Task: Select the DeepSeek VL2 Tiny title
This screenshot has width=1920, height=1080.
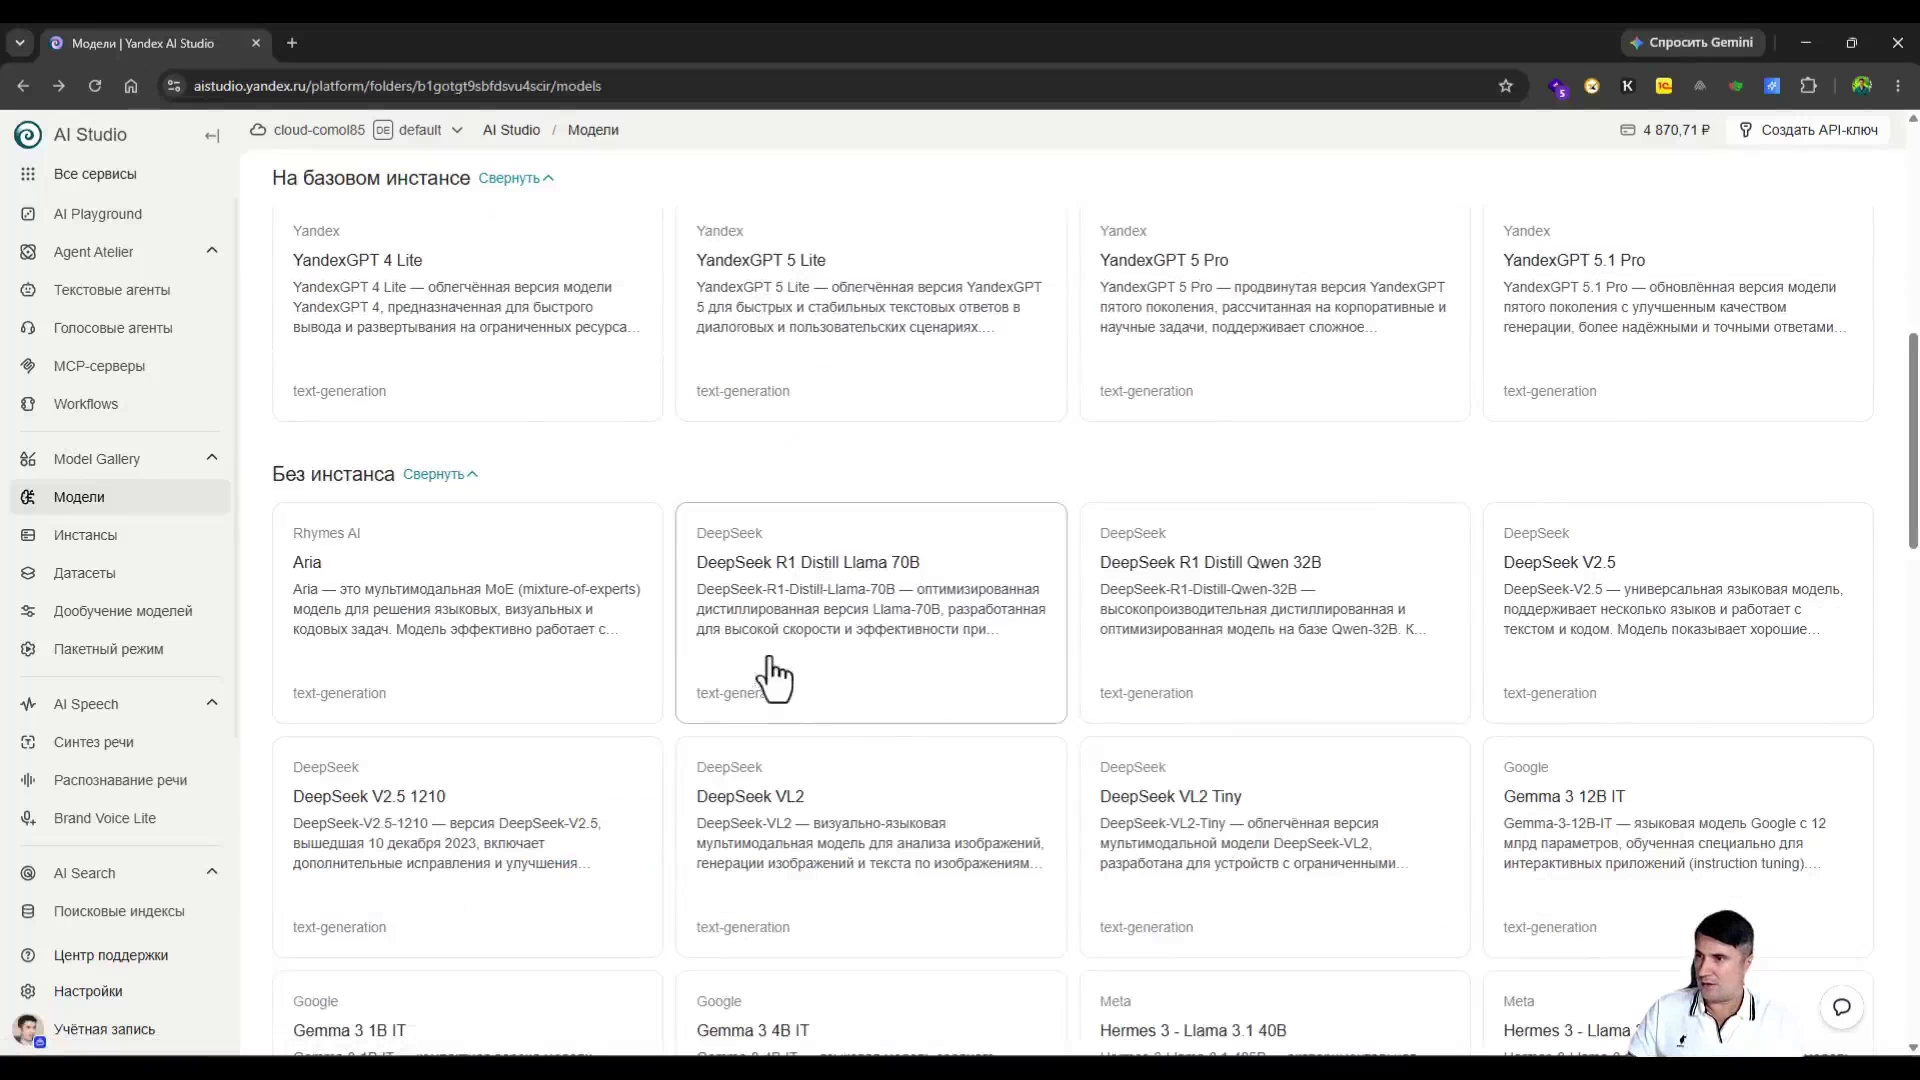Action: click(1170, 796)
